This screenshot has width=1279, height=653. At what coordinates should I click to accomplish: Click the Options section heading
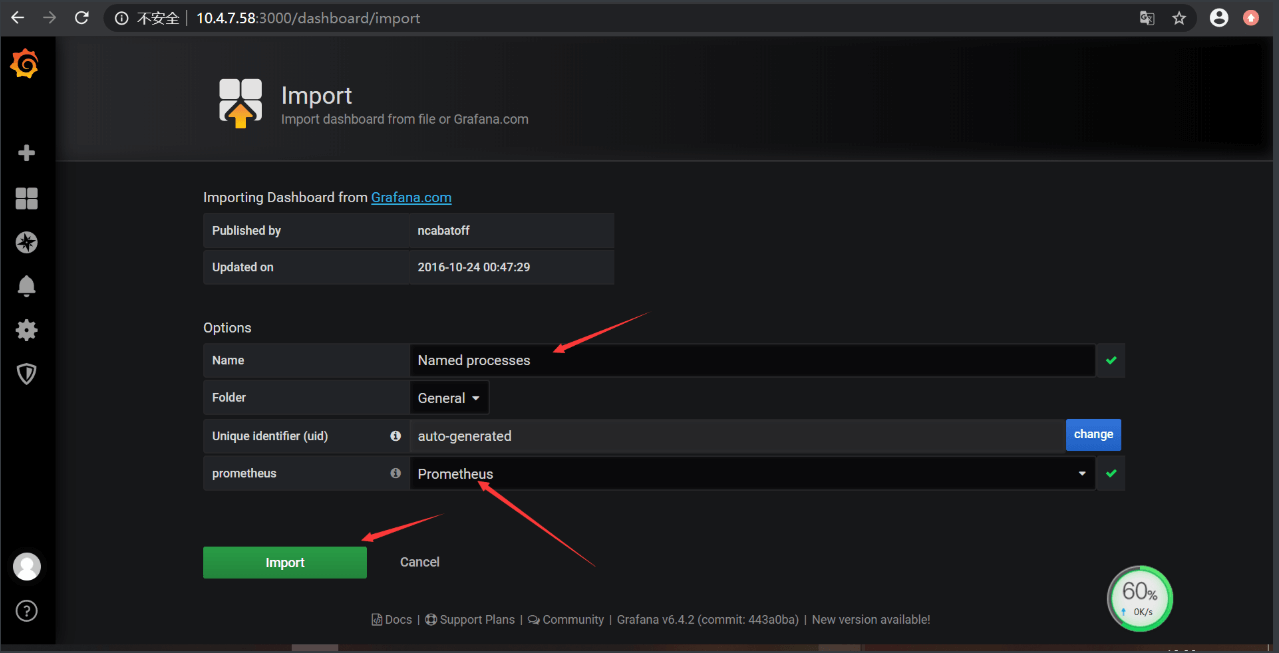pos(227,328)
